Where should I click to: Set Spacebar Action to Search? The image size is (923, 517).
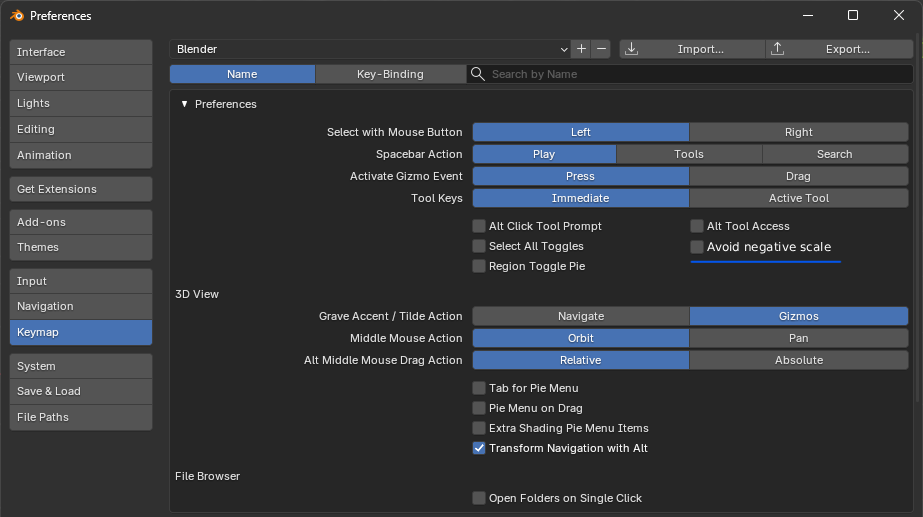coord(835,154)
